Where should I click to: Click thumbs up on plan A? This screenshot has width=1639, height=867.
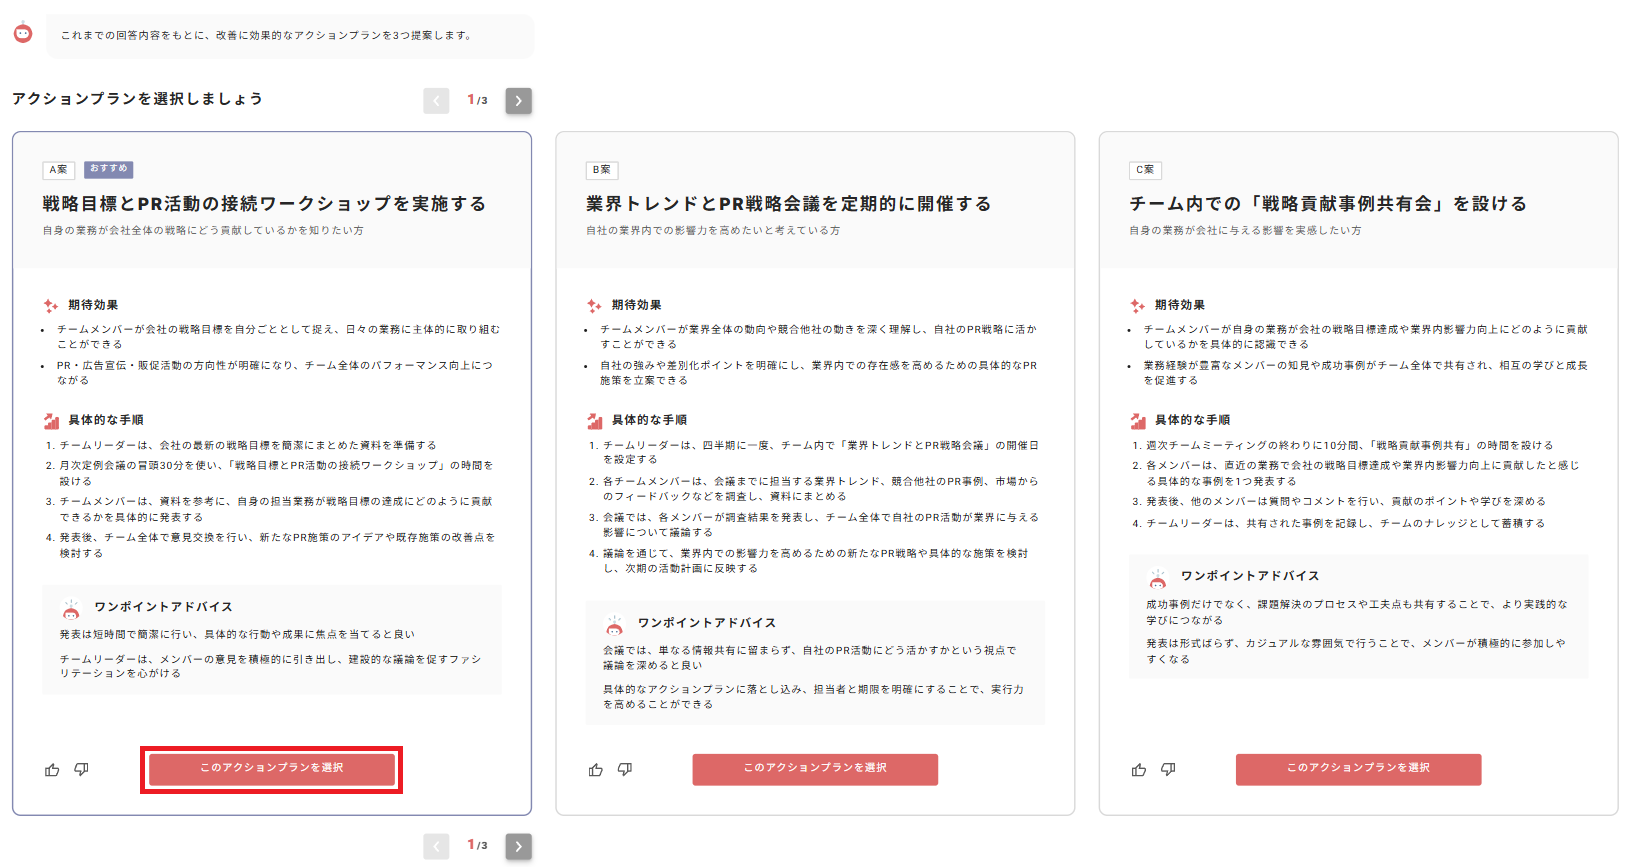[52, 770]
